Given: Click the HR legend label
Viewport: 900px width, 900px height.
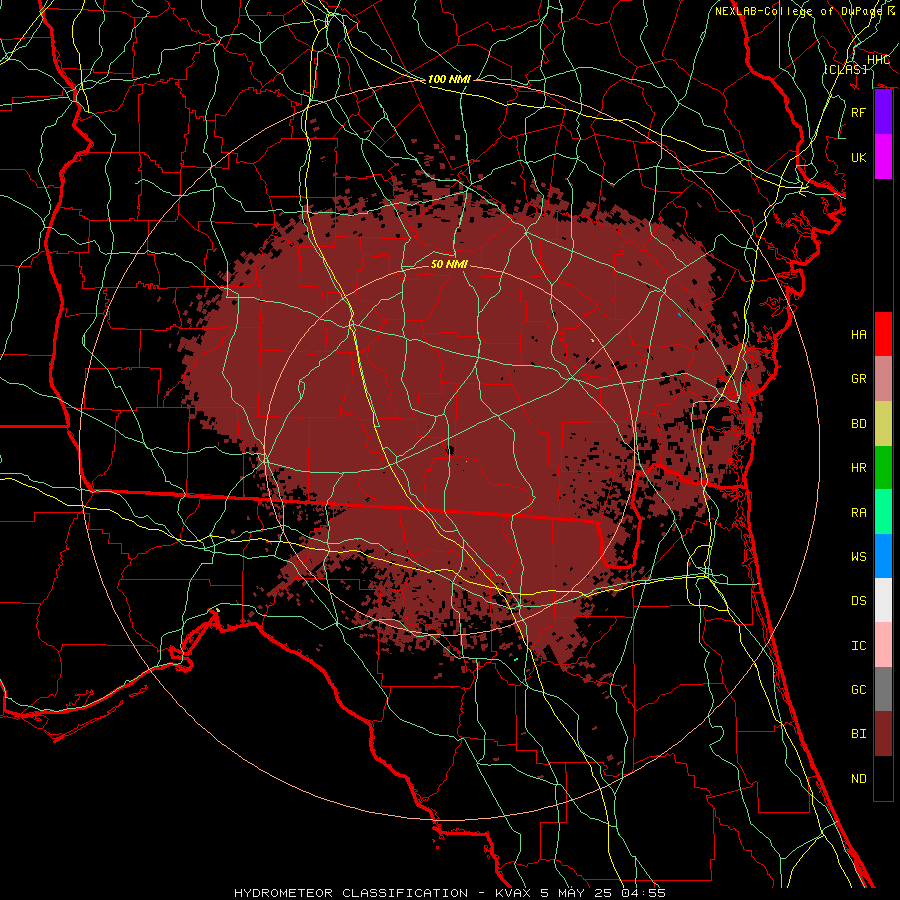Looking at the screenshot, I should pos(859,468).
